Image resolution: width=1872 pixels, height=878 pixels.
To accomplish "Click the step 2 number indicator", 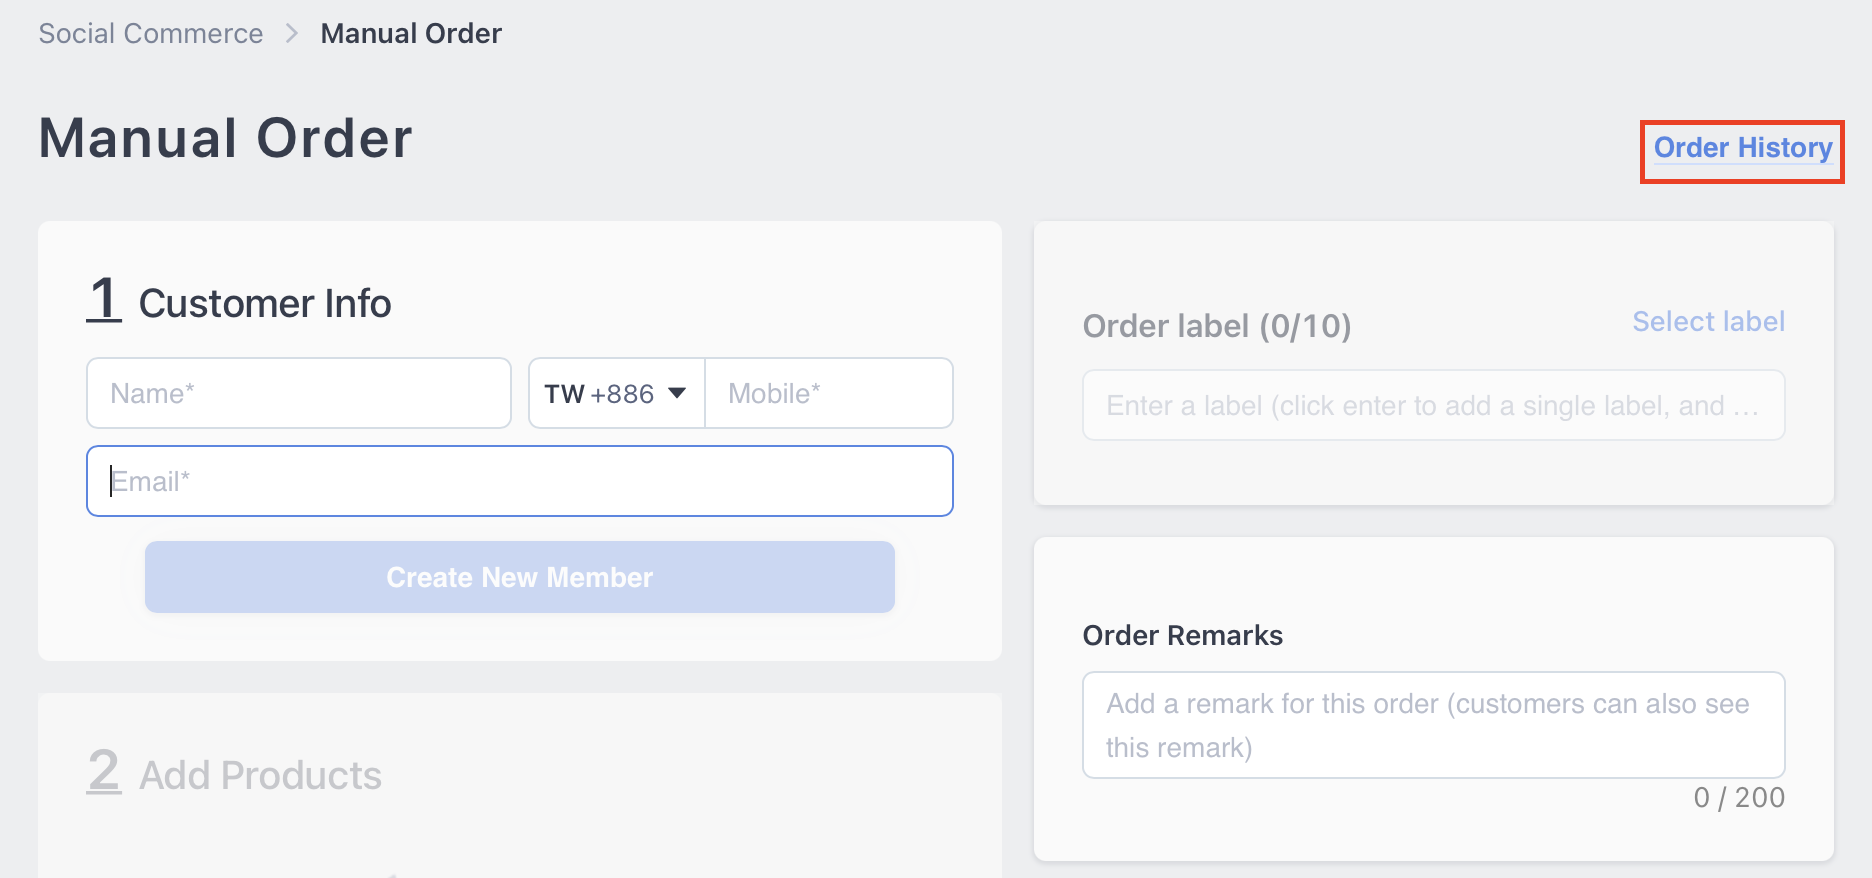I will pyautogui.click(x=104, y=771).
